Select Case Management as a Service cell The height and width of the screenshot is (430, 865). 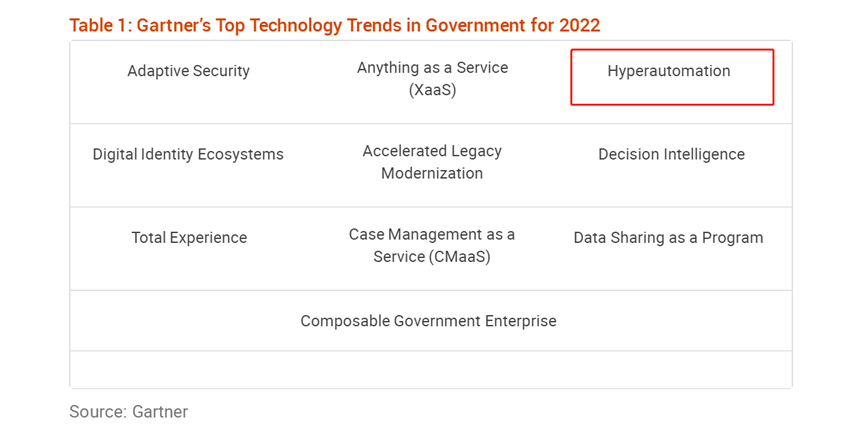[432, 246]
